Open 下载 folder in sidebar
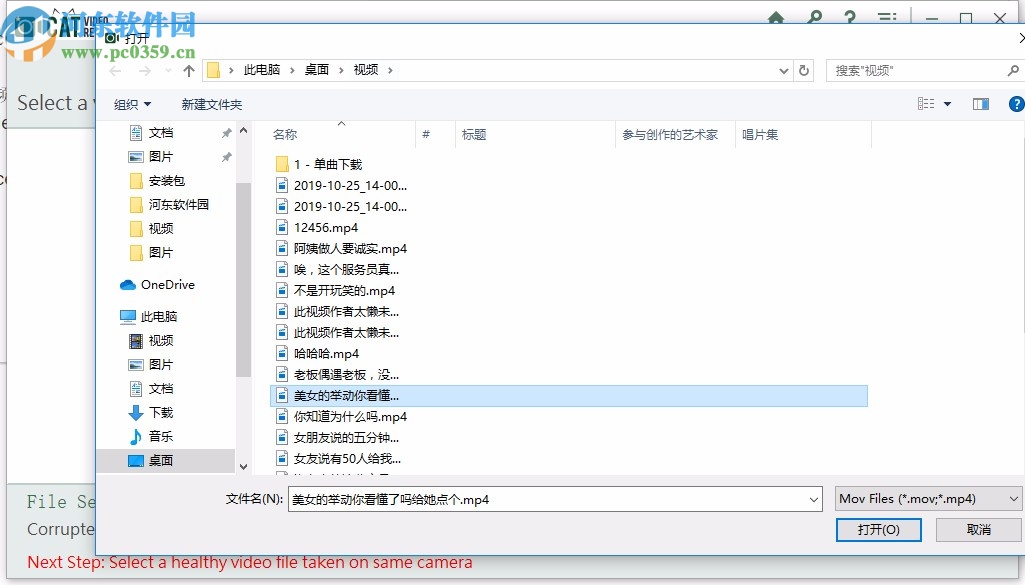 tap(151, 412)
